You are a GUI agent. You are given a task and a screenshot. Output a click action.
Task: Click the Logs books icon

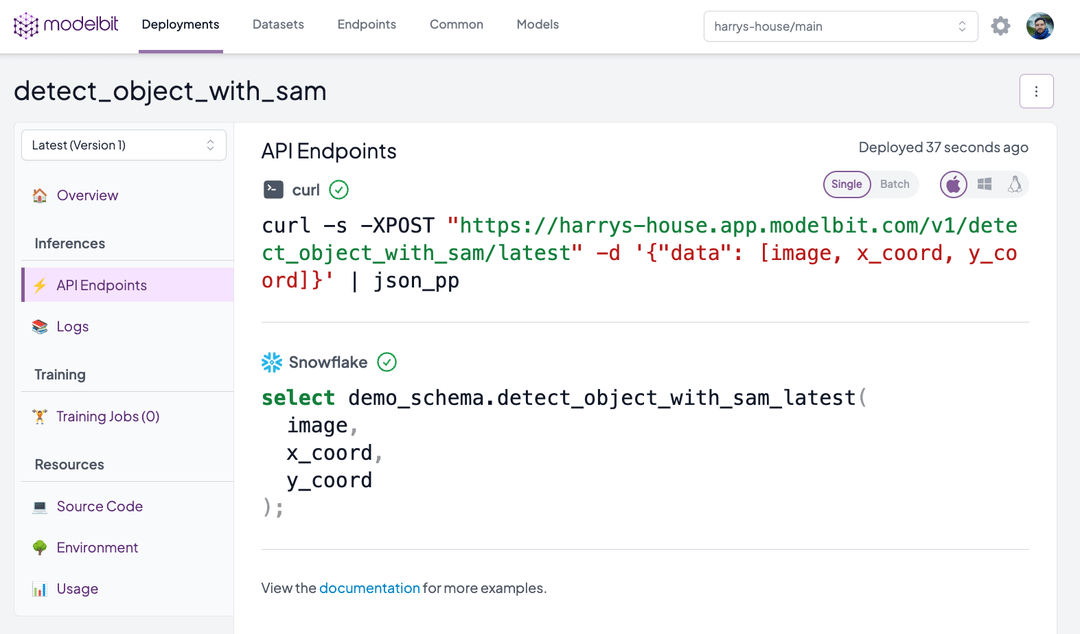coord(40,327)
